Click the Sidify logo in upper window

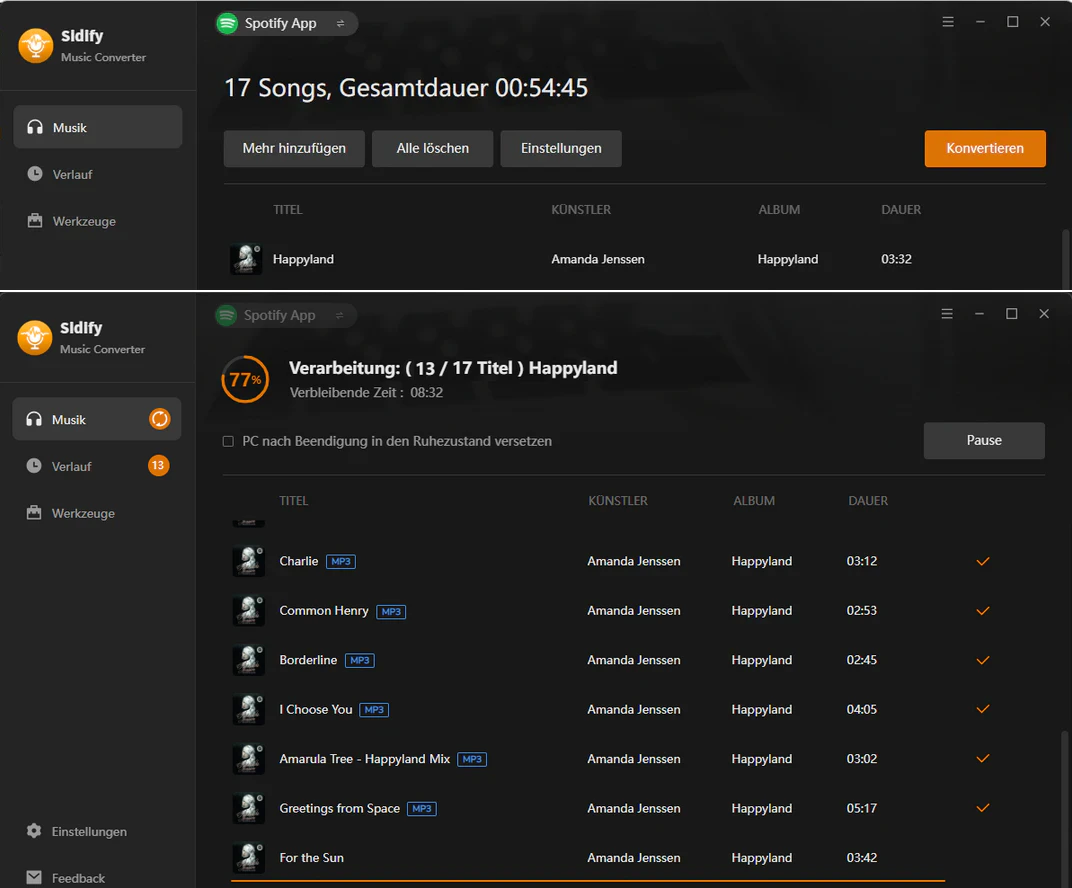[x=36, y=46]
